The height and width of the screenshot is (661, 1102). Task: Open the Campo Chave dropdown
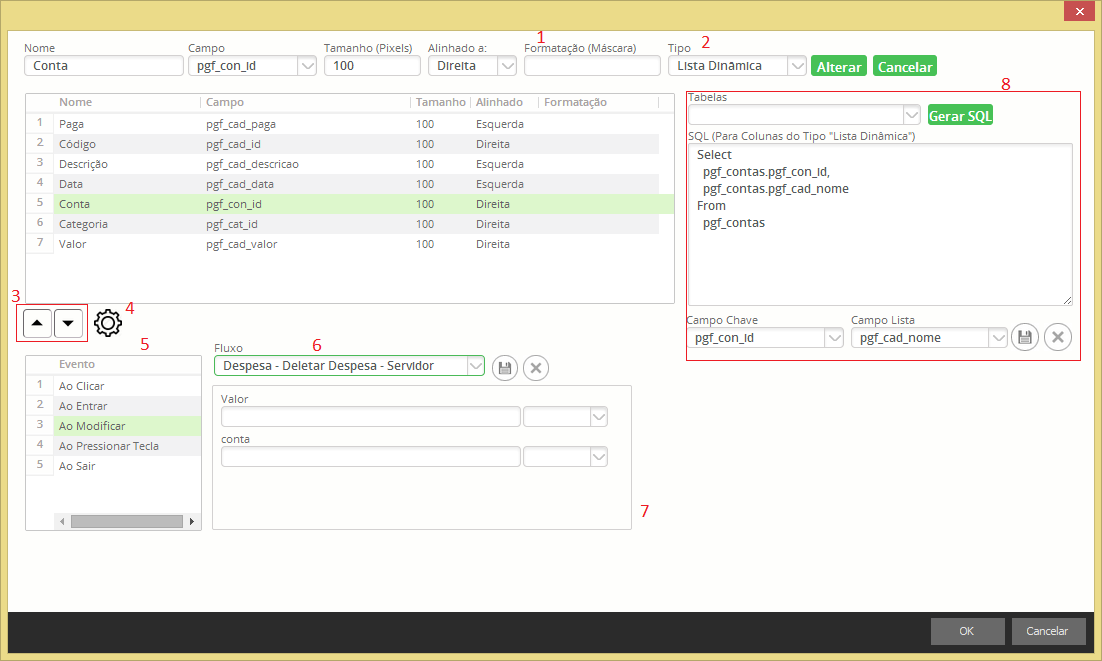[833, 338]
